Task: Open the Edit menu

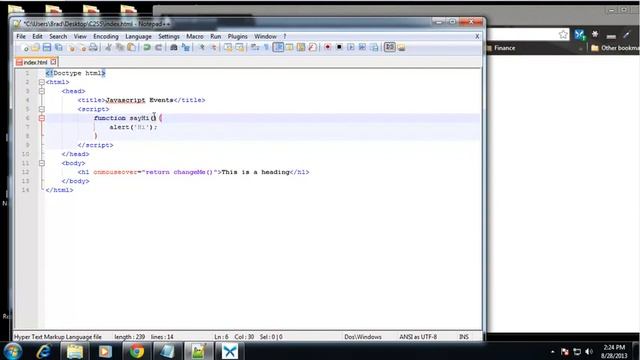Action: coord(37,36)
